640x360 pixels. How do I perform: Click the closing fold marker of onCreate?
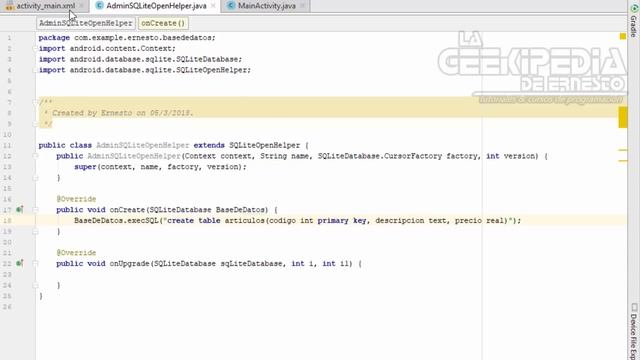(36, 231)
